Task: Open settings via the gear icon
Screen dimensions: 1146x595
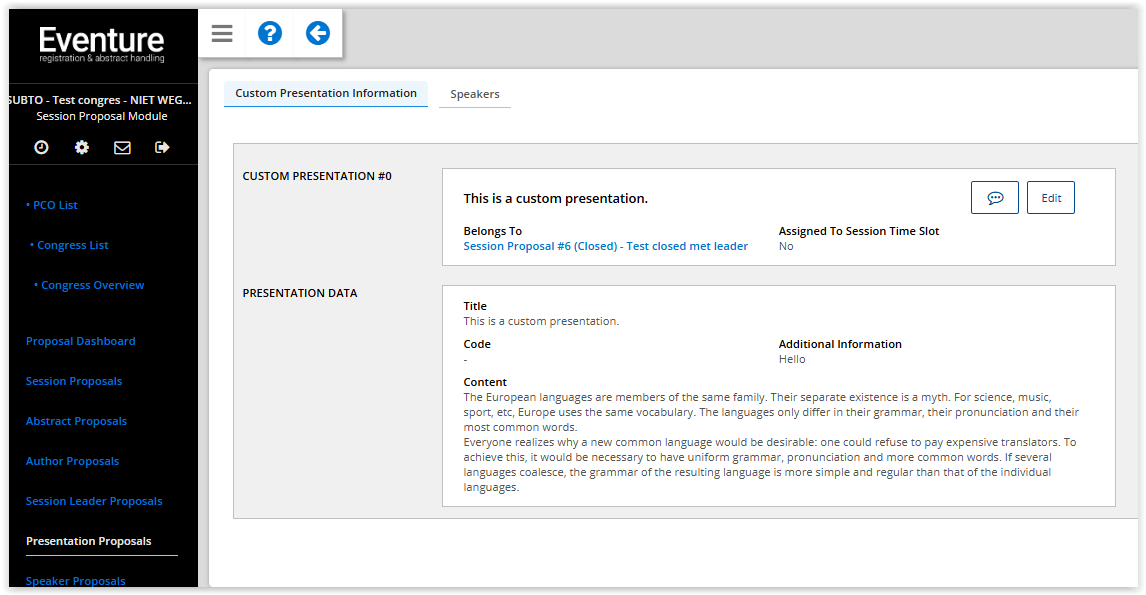Action: [x=82, y=148]
